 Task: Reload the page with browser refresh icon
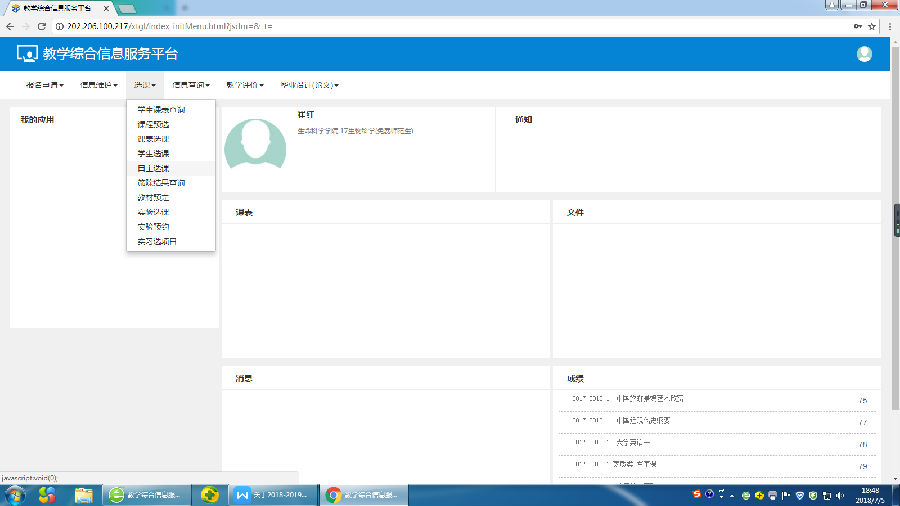[42, 25]
